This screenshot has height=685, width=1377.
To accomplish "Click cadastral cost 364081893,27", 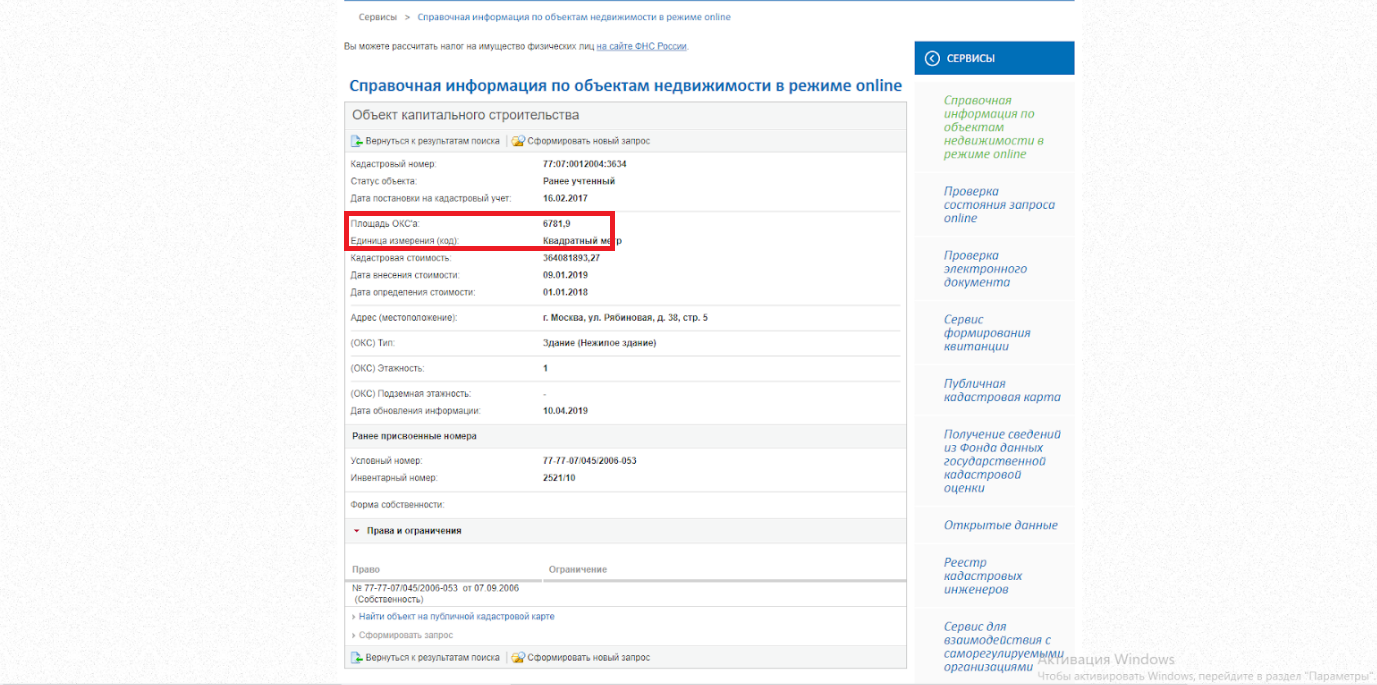I will click(x=572, y=258).
